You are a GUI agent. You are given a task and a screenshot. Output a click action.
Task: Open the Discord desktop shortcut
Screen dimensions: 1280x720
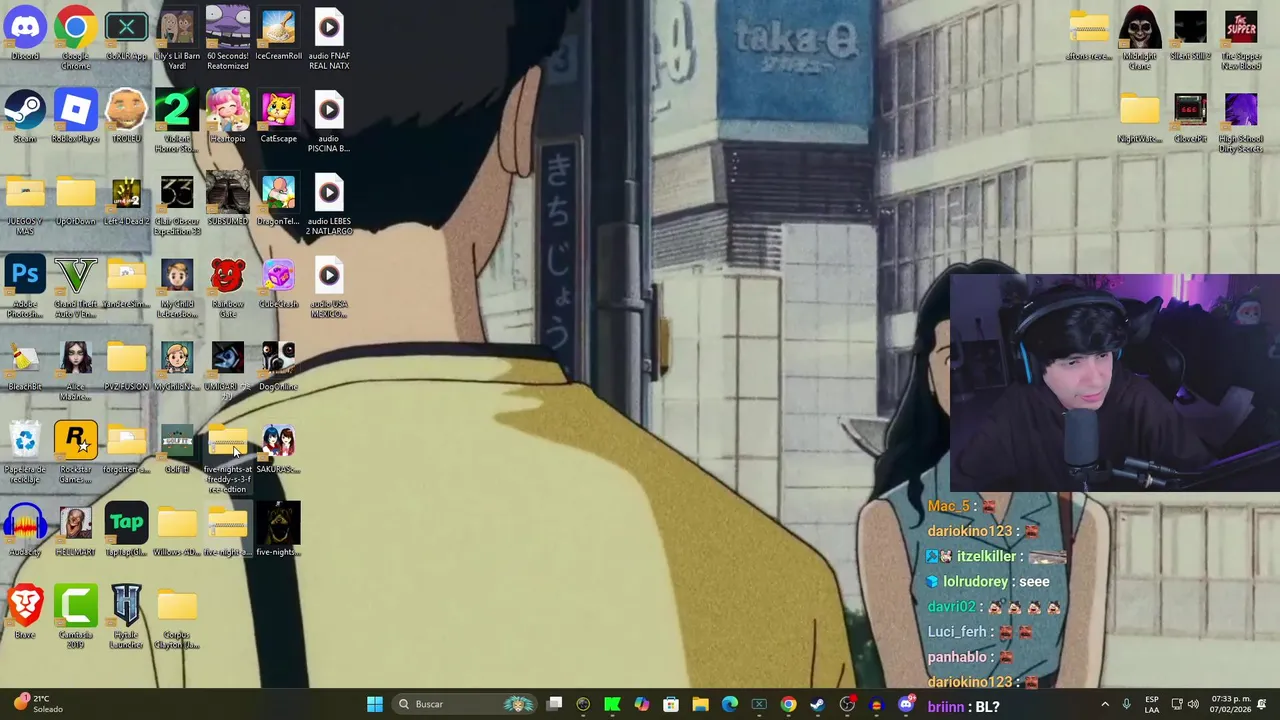tap(25, 35)
